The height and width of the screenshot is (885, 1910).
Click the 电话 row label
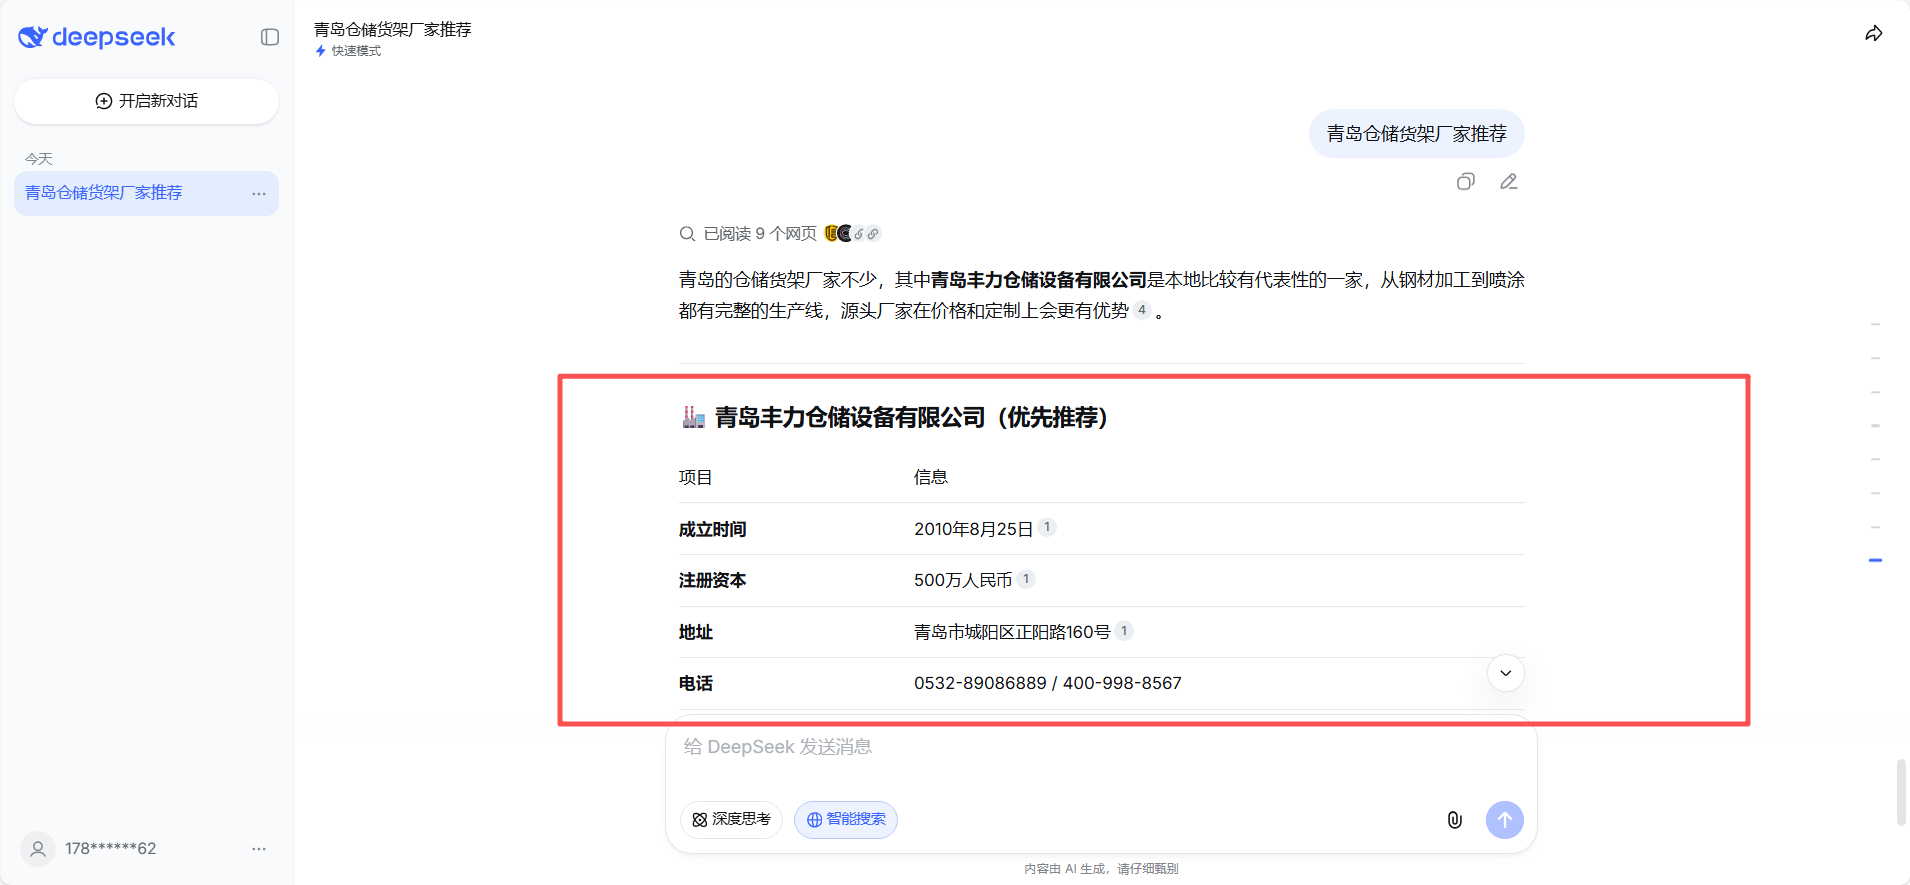click(x=696, y=683)
